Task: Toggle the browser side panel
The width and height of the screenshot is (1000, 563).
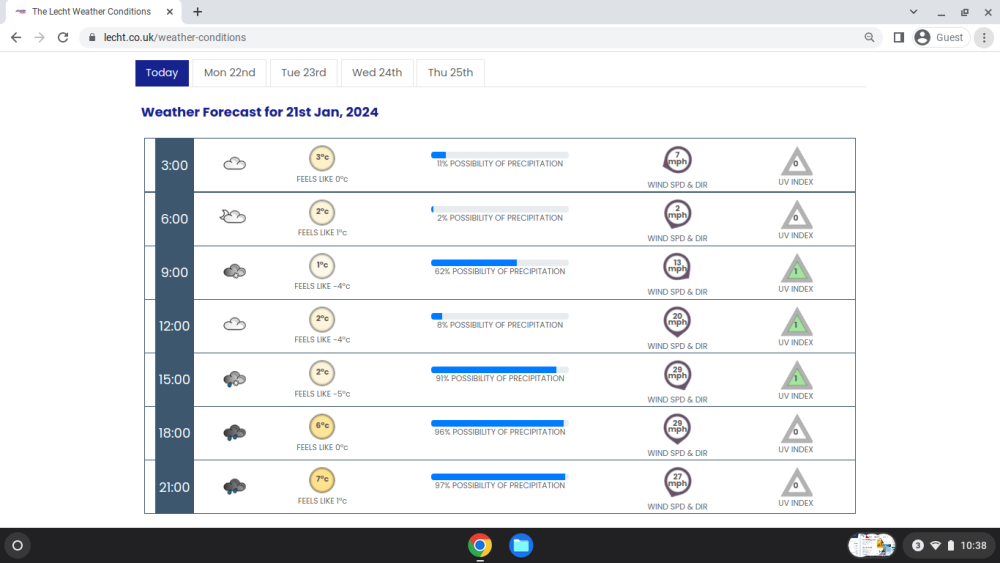Action: (899, 38)
